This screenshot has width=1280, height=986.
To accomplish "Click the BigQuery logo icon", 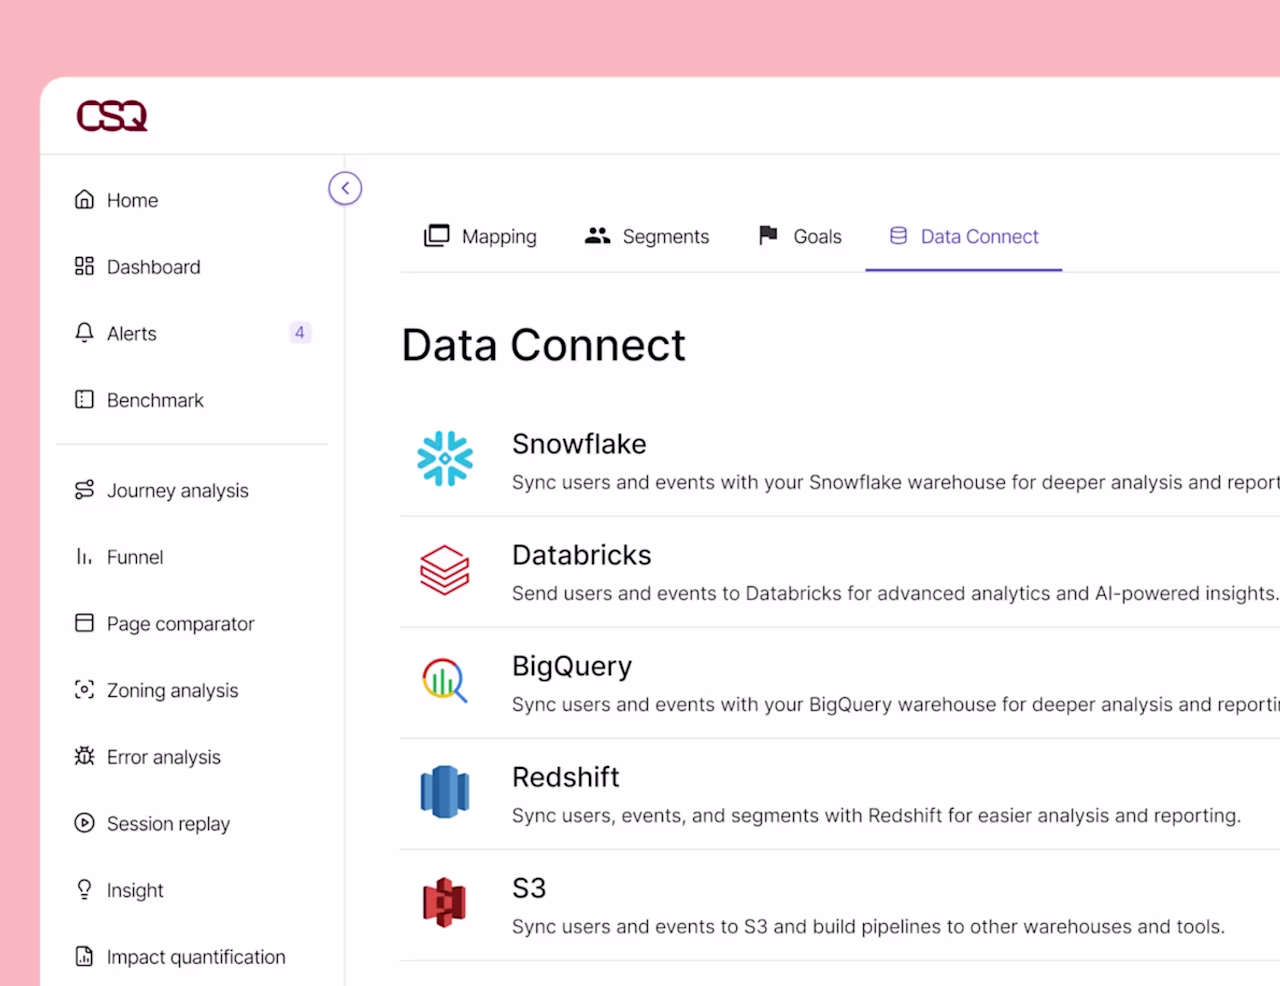I will (x=445, y=680).
